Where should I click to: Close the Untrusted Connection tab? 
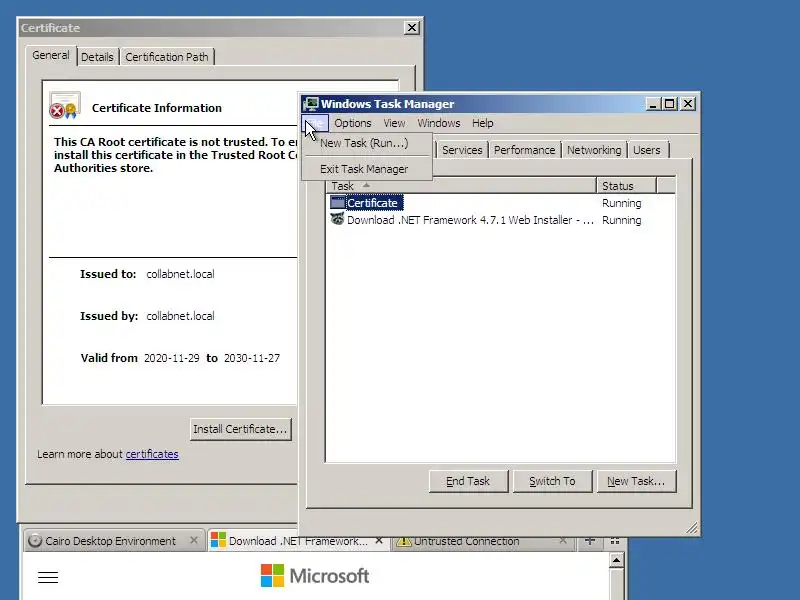(563, 540)
